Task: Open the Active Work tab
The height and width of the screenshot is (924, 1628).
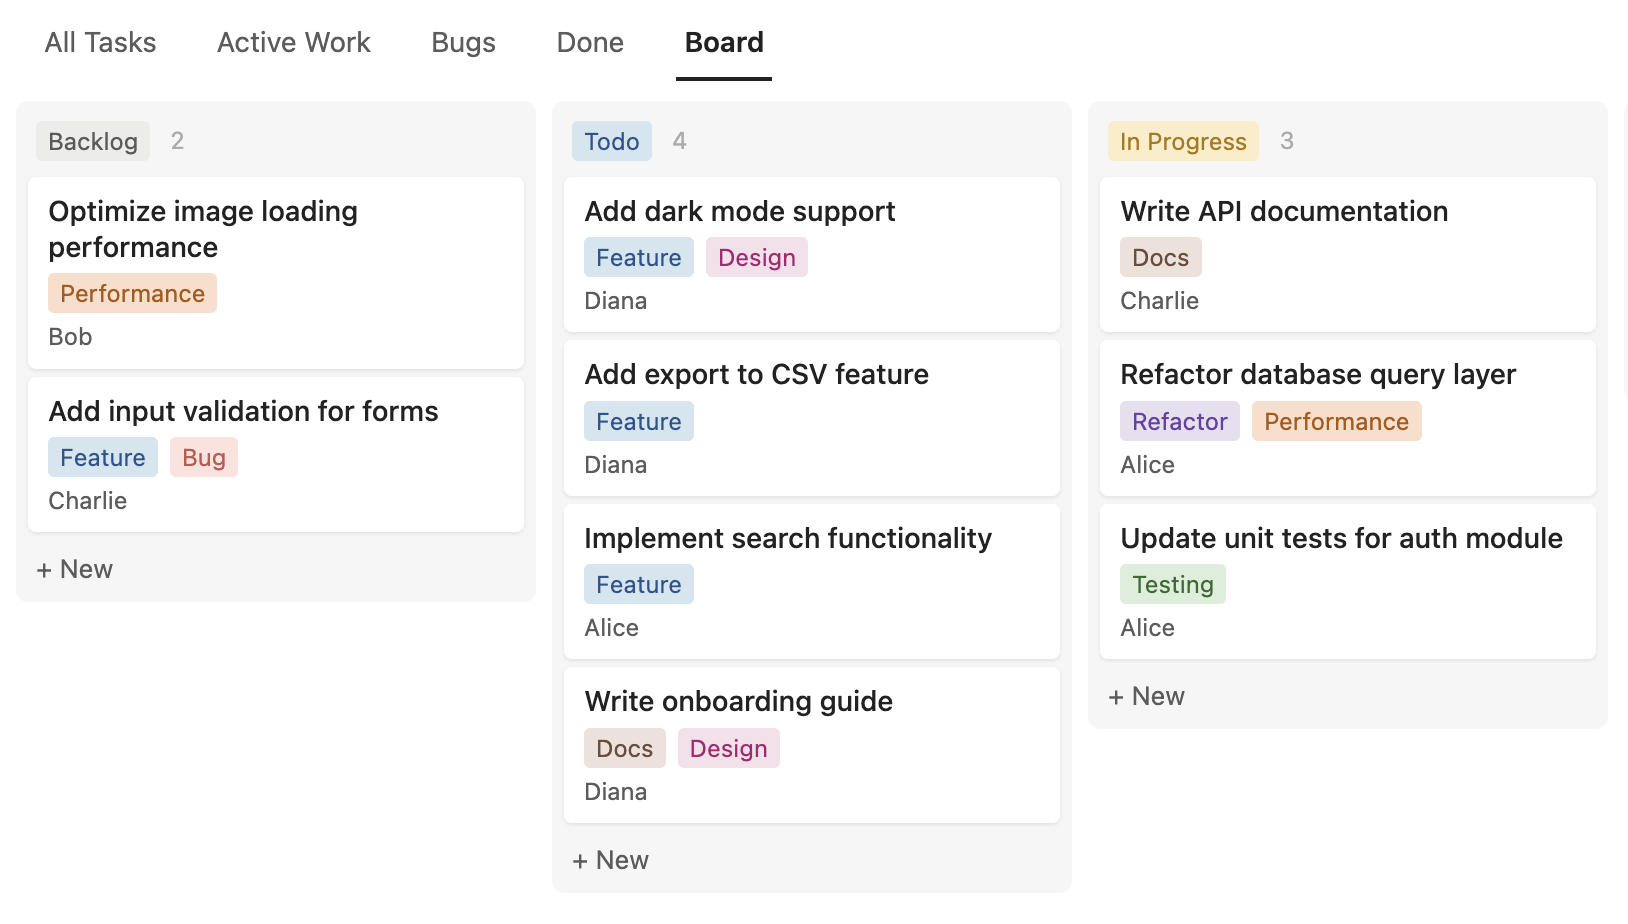Action: [x=293, y=43]
